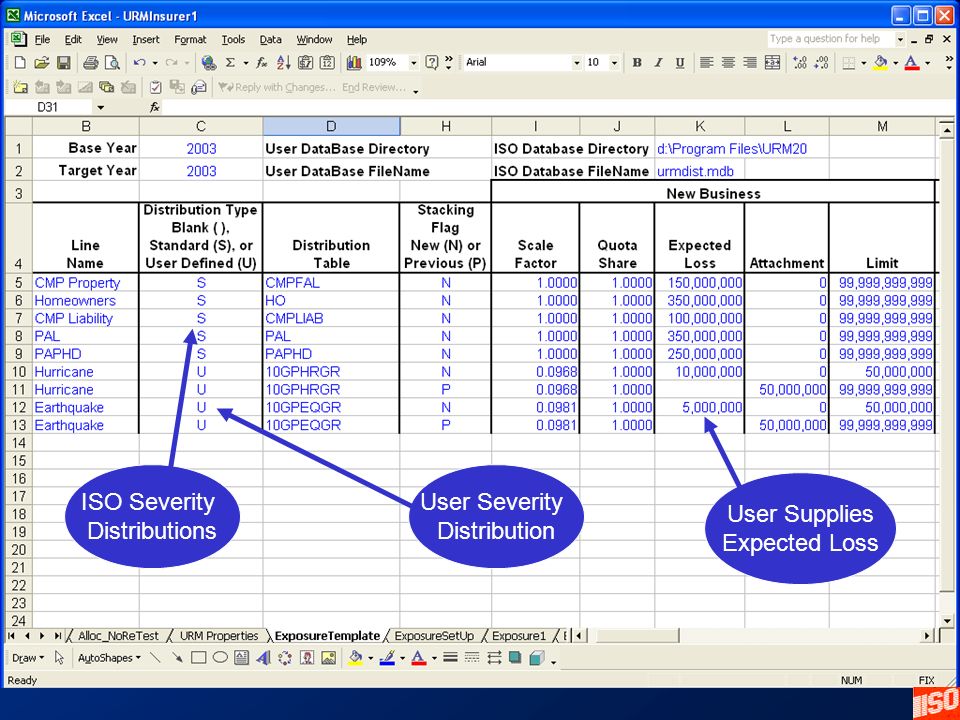The image size is (960, 720).
Task: Apply bold formatting
Action: (637, 62)
